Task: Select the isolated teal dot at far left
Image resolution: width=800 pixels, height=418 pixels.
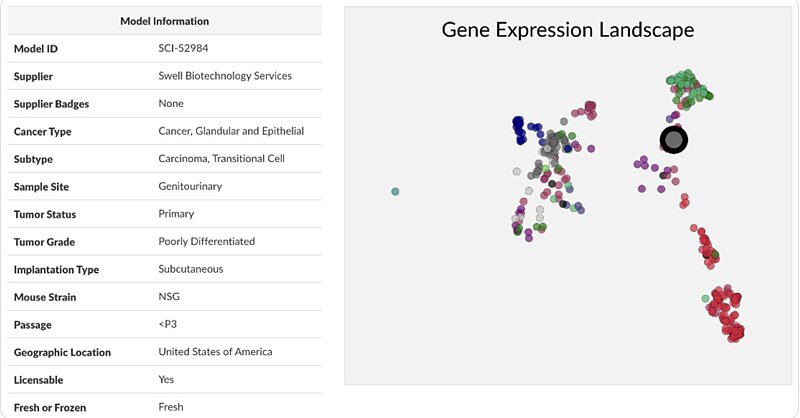Action: (395, 191)
